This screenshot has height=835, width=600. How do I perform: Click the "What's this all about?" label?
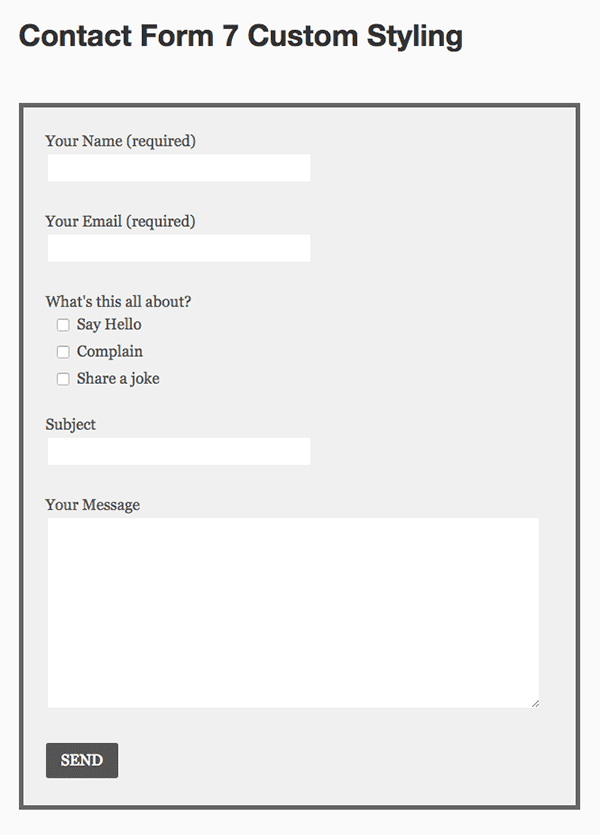[117, 301]
